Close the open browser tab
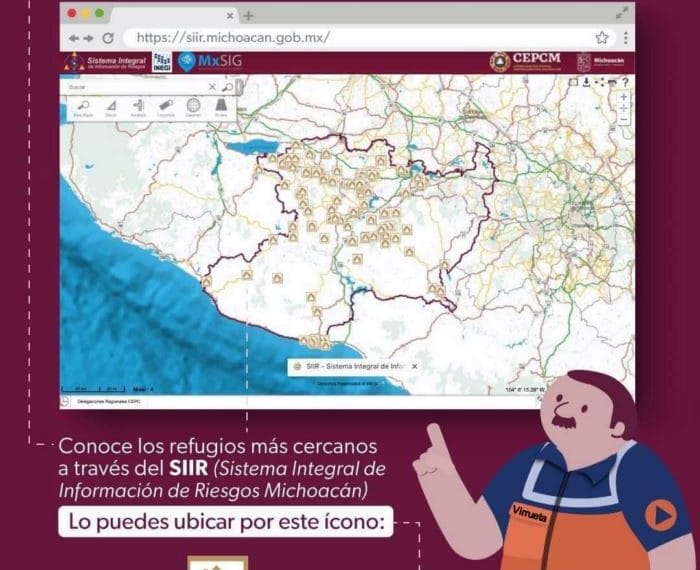This screenshot has width=700, height=570. [230, 16]
